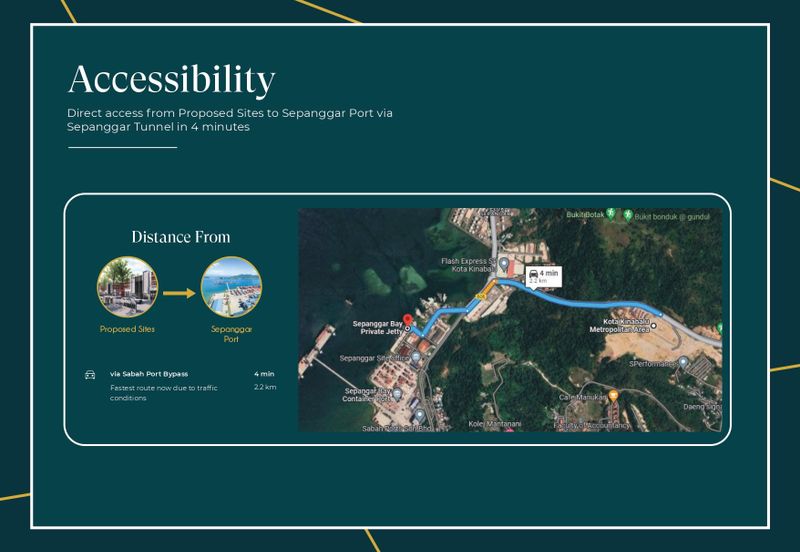The width and height of the screenshot is (800, 552).
Task: Click the car icon beside Sabah Port Bypass
Action: pos(90,375)
